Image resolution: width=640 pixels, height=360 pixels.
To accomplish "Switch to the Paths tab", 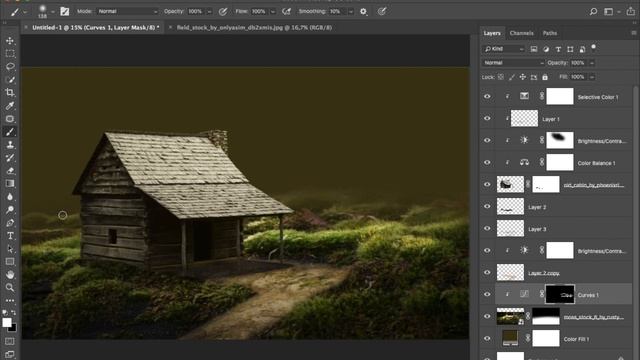I will click(549, 33).
